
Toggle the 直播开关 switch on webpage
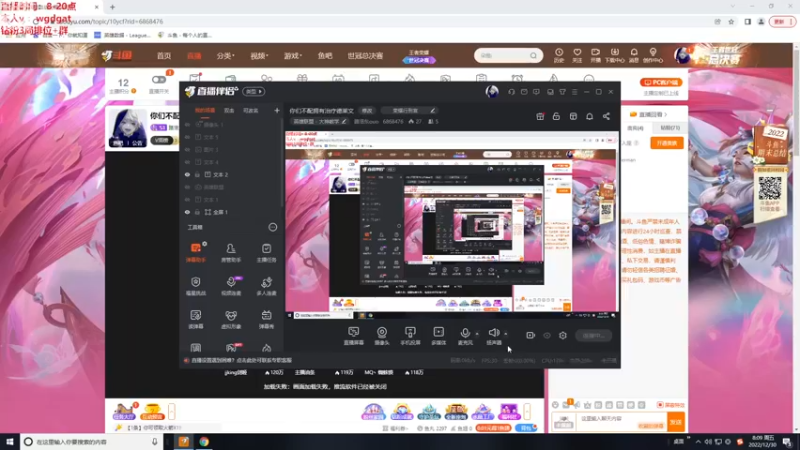(x=159, y=80)
